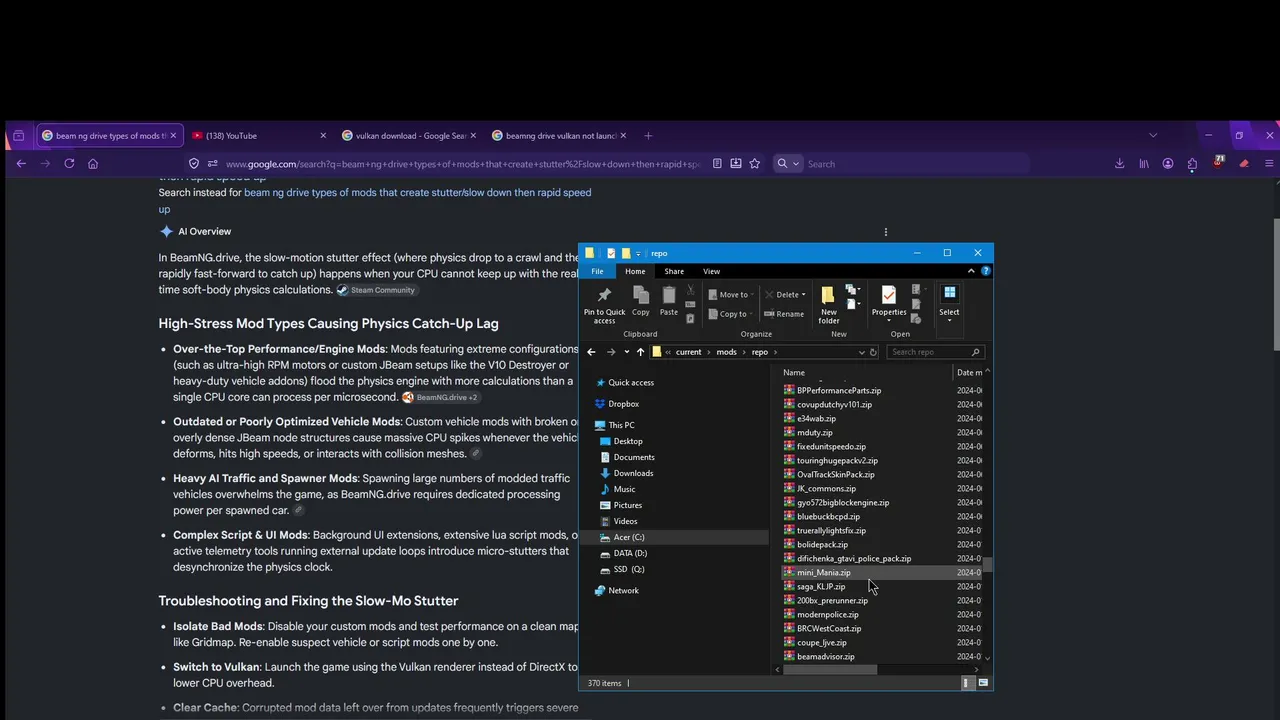Image resolution: width=1280 pixels, height=720 pixels.
Task: Open AI Overview more options menu
Action: (885, 232)
